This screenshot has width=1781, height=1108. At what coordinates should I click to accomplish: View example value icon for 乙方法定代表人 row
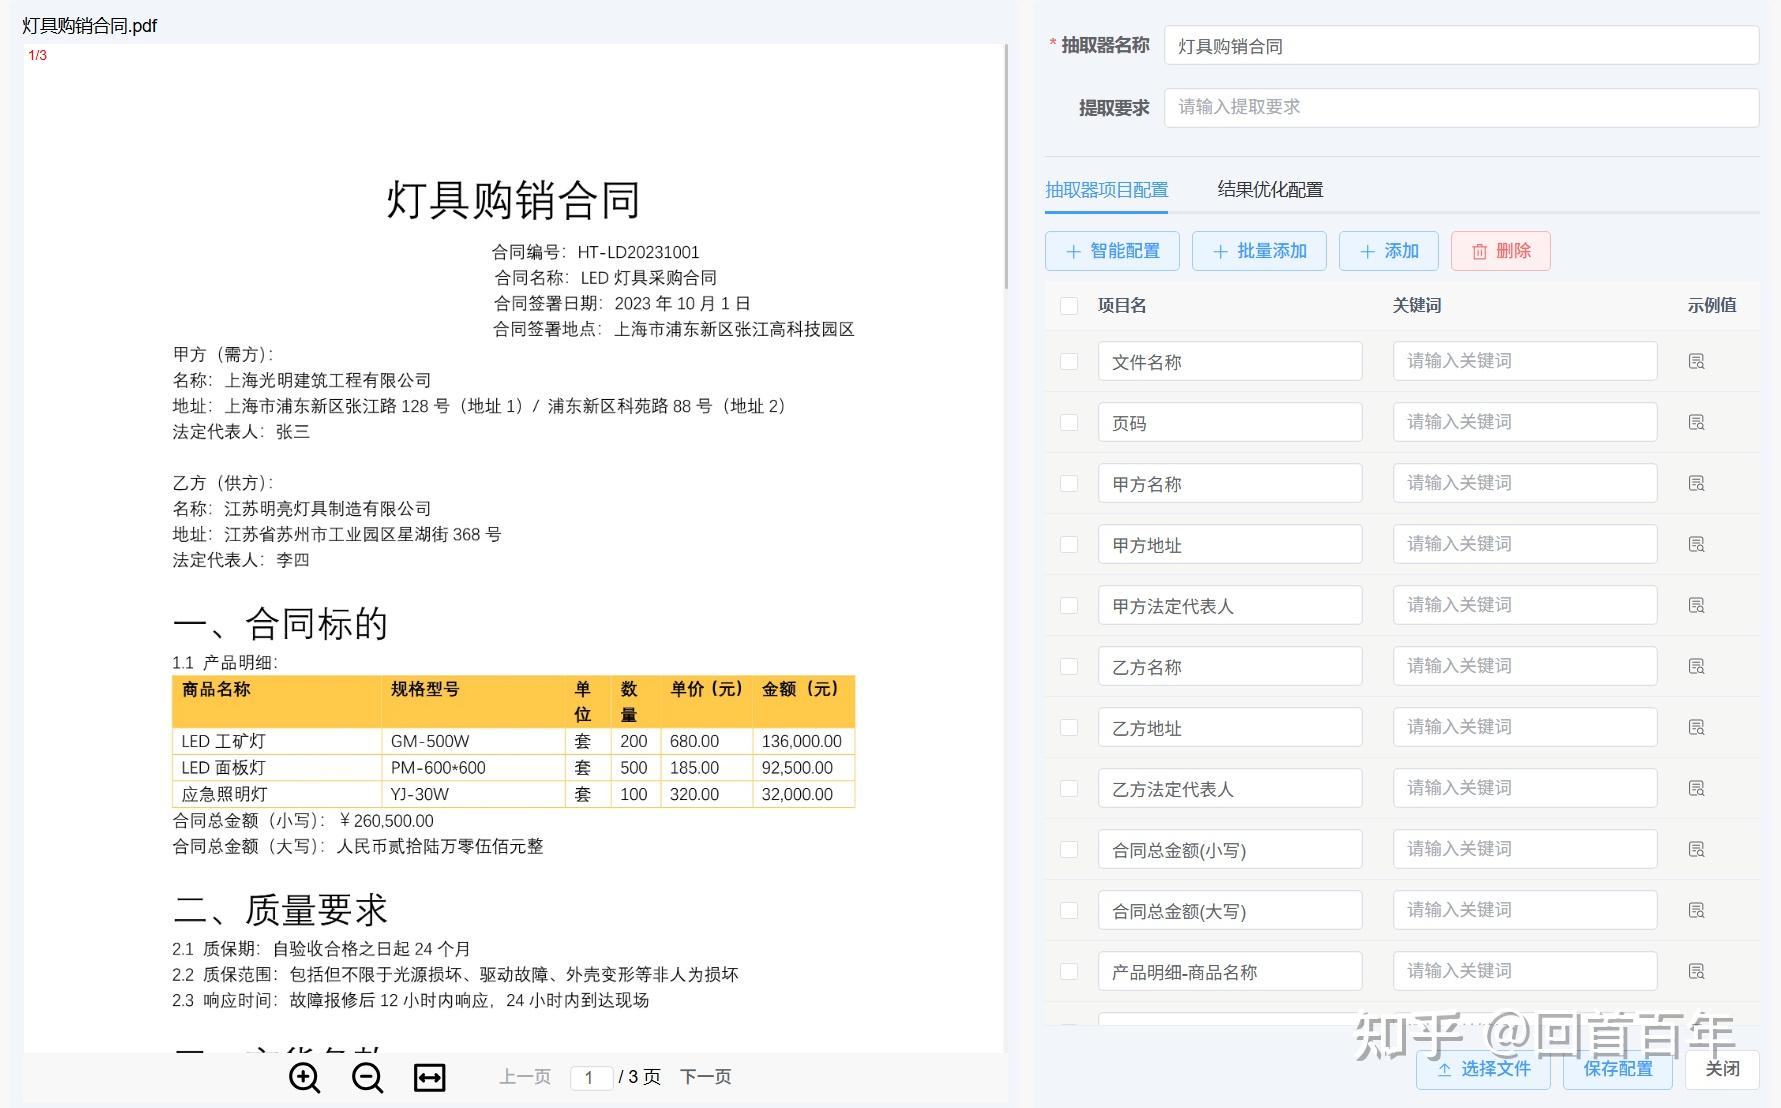point(1696,788)
